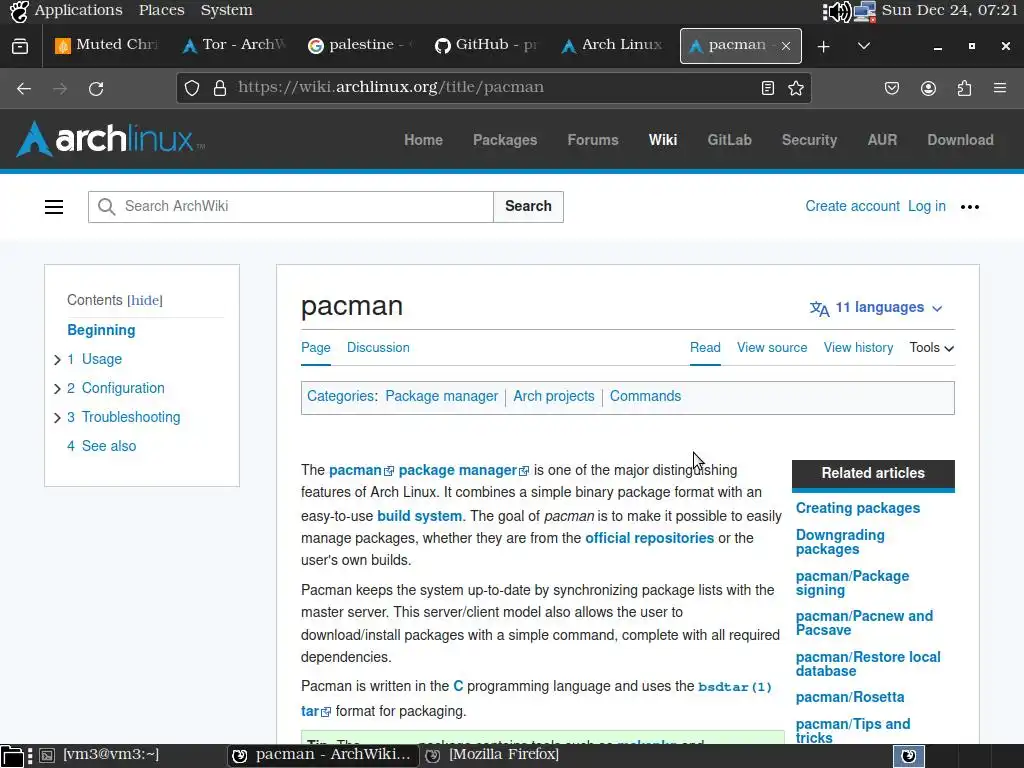This screenshot has height=768, width=1024.
Task: Click Forums in the Arch navigation bar
Action: tap(593, 140)
